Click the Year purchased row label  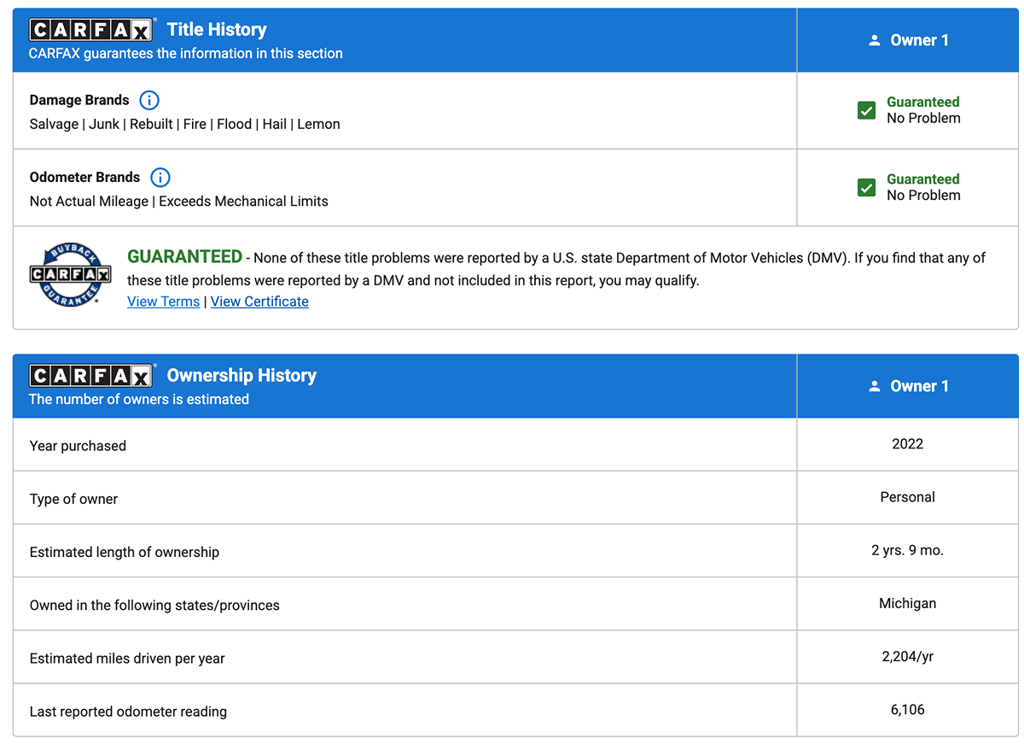[78, 446]
